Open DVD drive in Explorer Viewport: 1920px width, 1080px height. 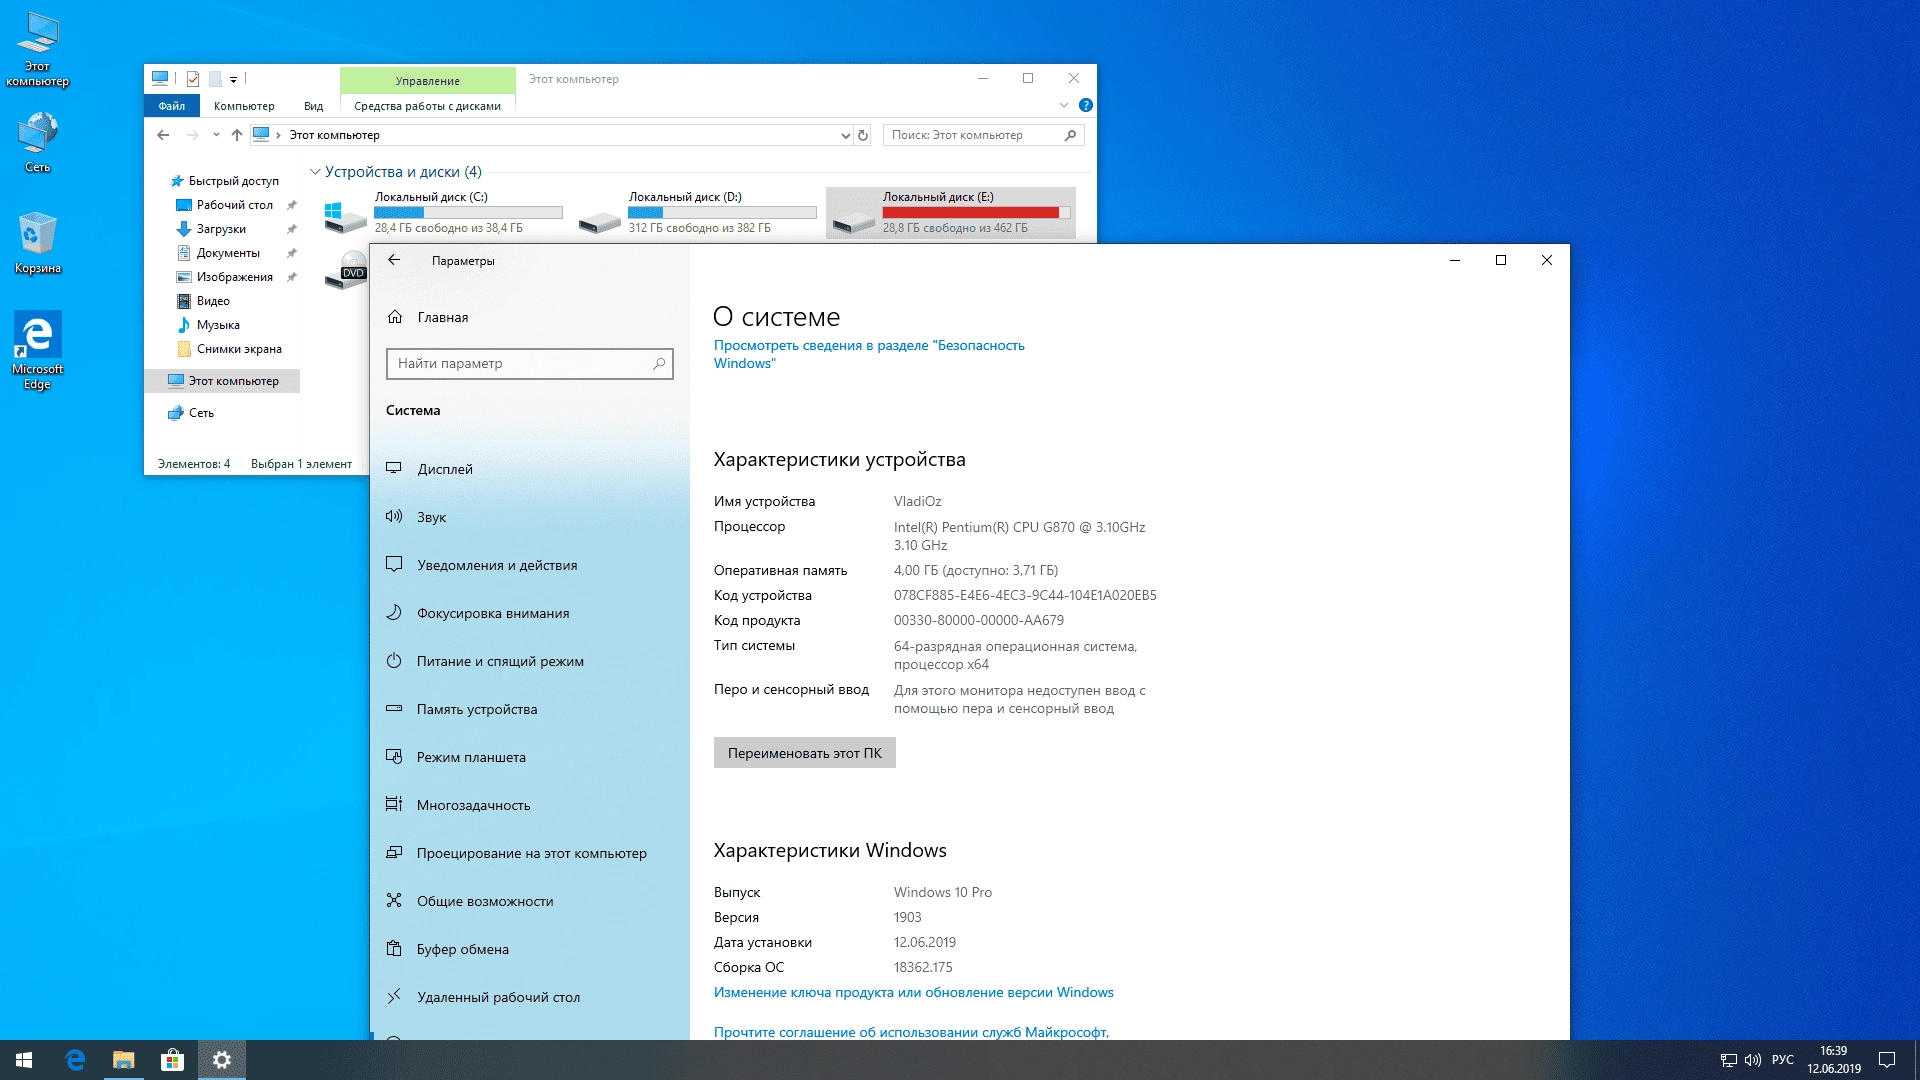[x=346, y=271]
